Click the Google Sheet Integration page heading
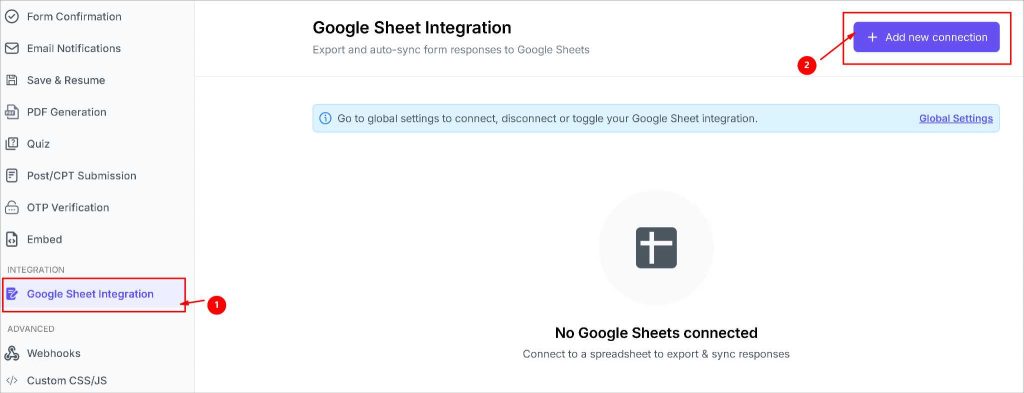This screenshot has width=1024, height=393. point(411,27)
